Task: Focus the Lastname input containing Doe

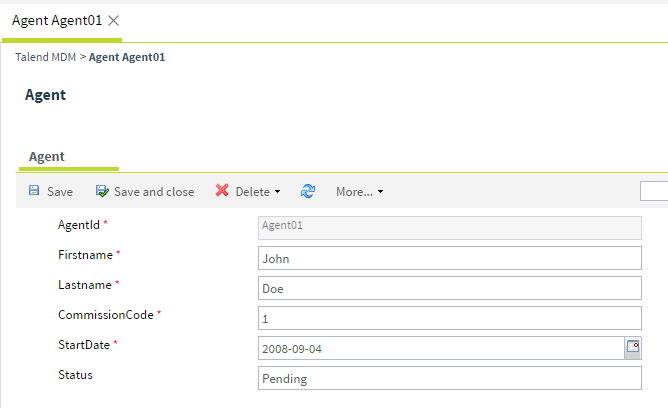Action: pyautogui.click(x=449, y=288)
